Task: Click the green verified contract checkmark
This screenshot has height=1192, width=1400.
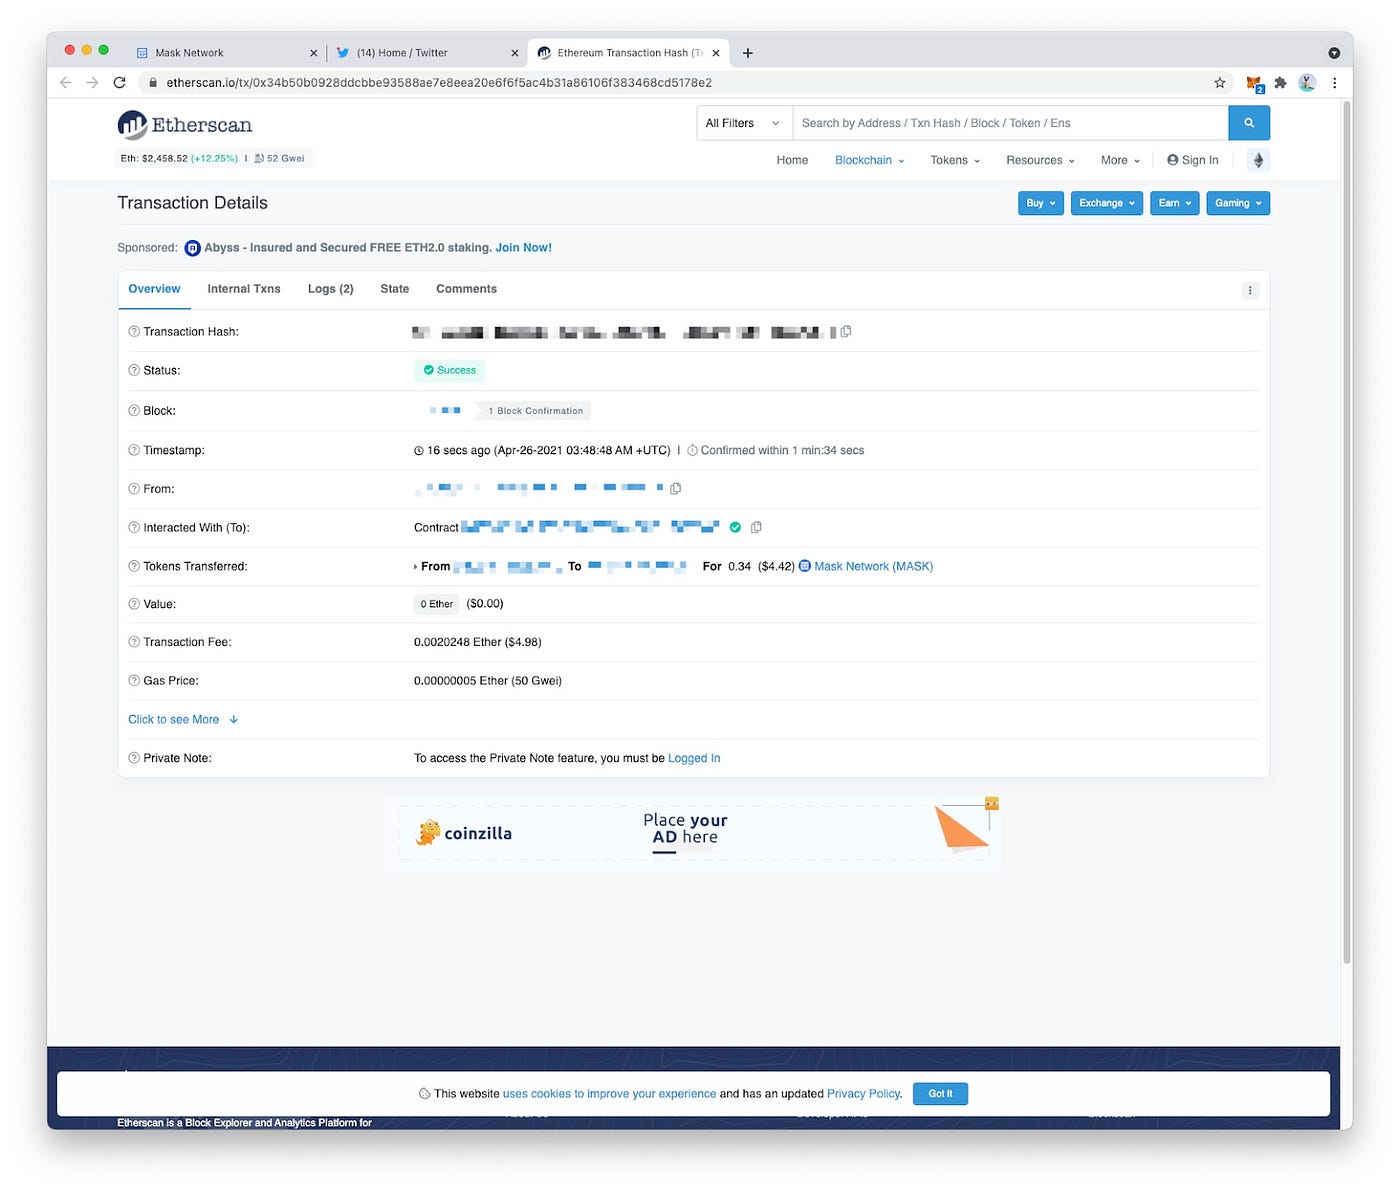Action: [x=735, y=527]
